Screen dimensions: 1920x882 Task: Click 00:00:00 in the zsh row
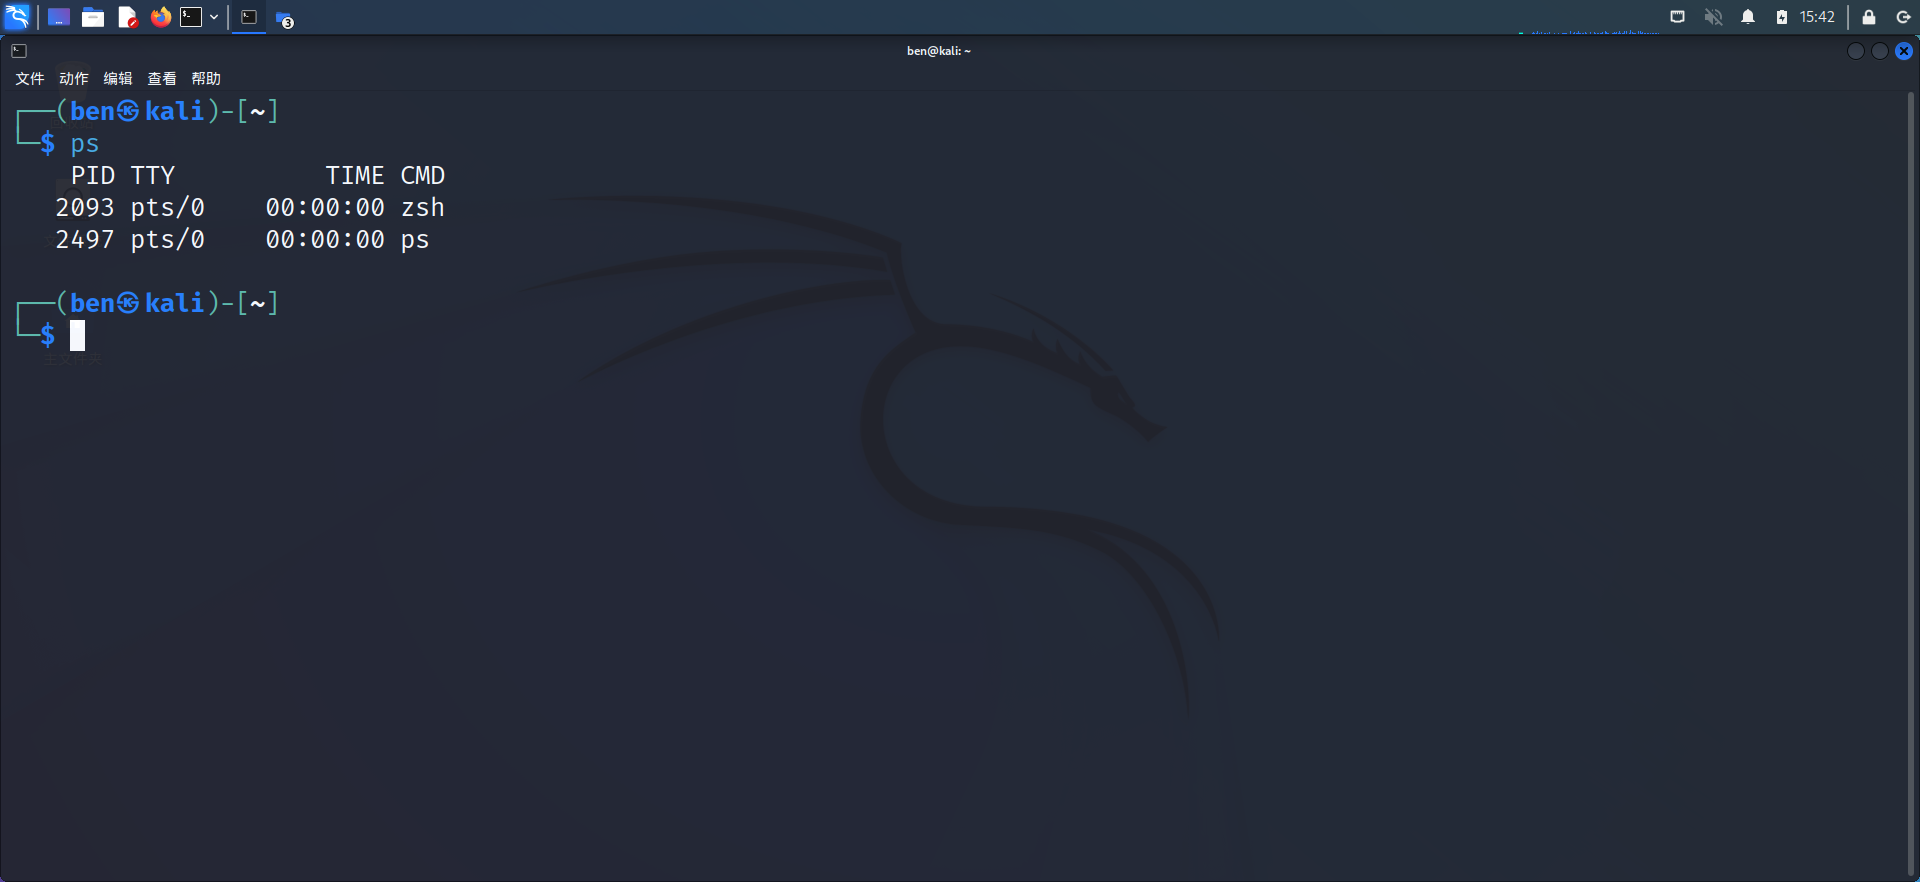325,208
